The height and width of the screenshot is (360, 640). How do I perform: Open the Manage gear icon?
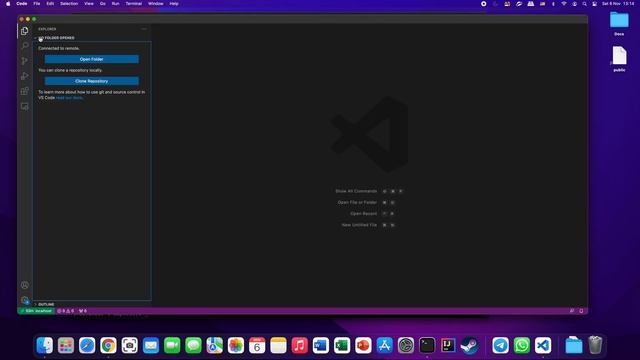tap(25, 300)
